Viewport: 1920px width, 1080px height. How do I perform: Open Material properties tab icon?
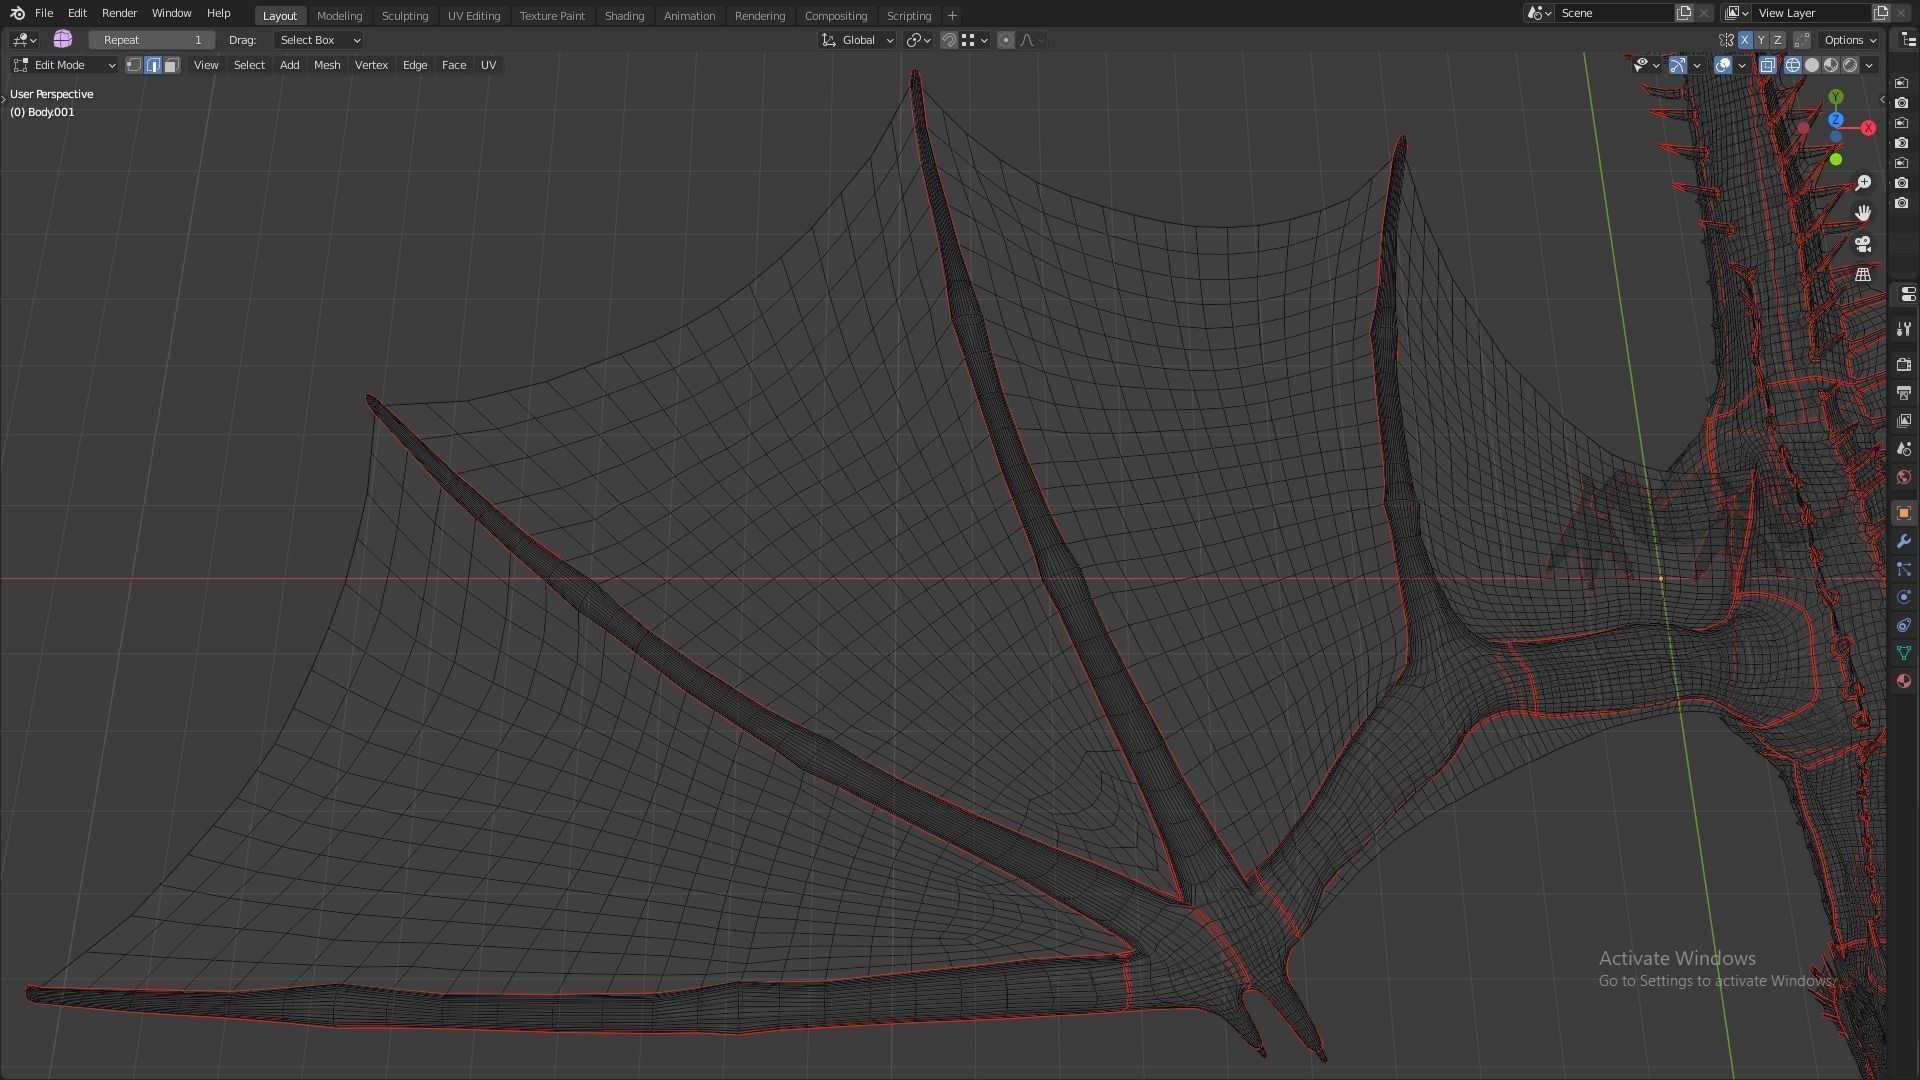click(1903, 681)
